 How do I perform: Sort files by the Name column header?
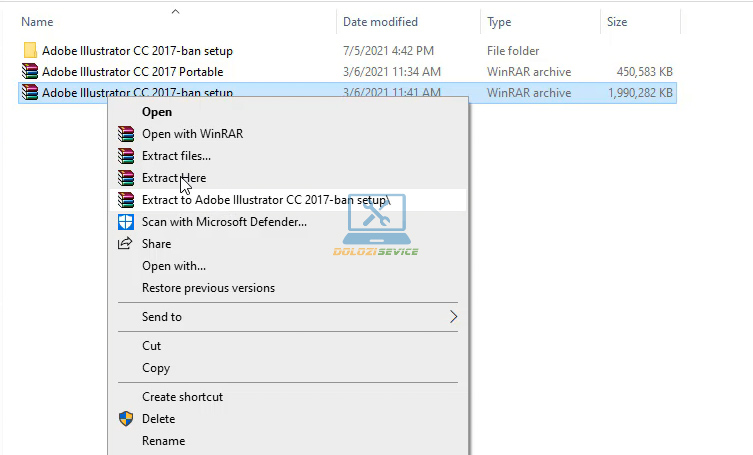pos(37,21)
